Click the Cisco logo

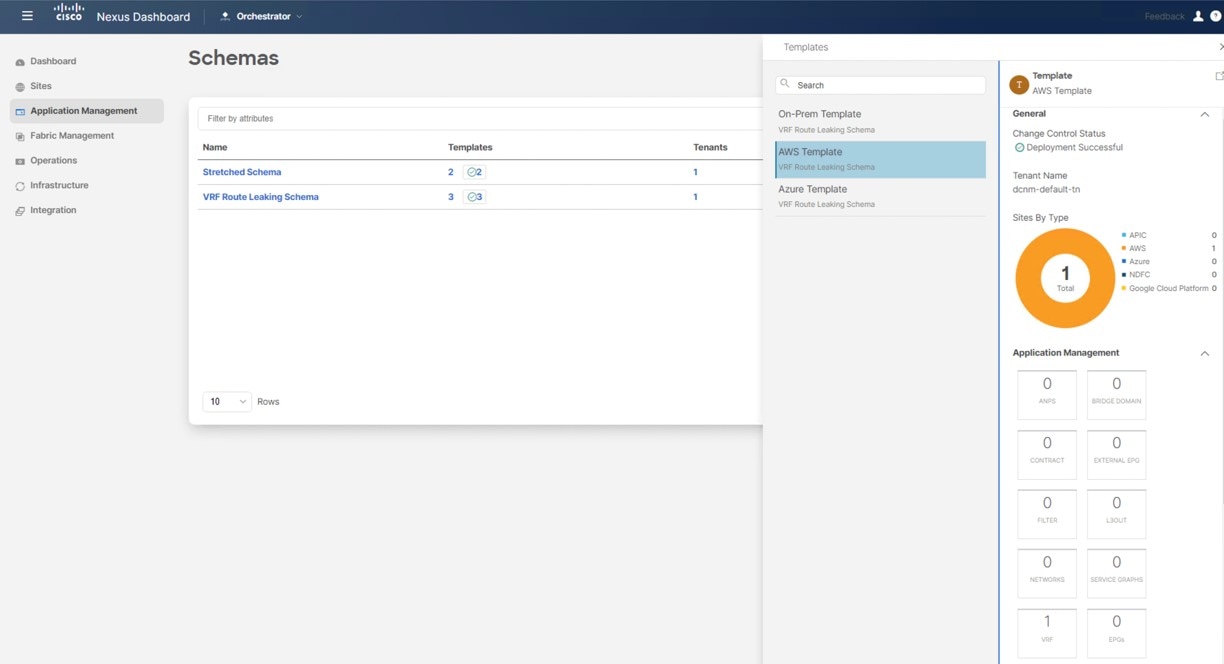point(69,13)
